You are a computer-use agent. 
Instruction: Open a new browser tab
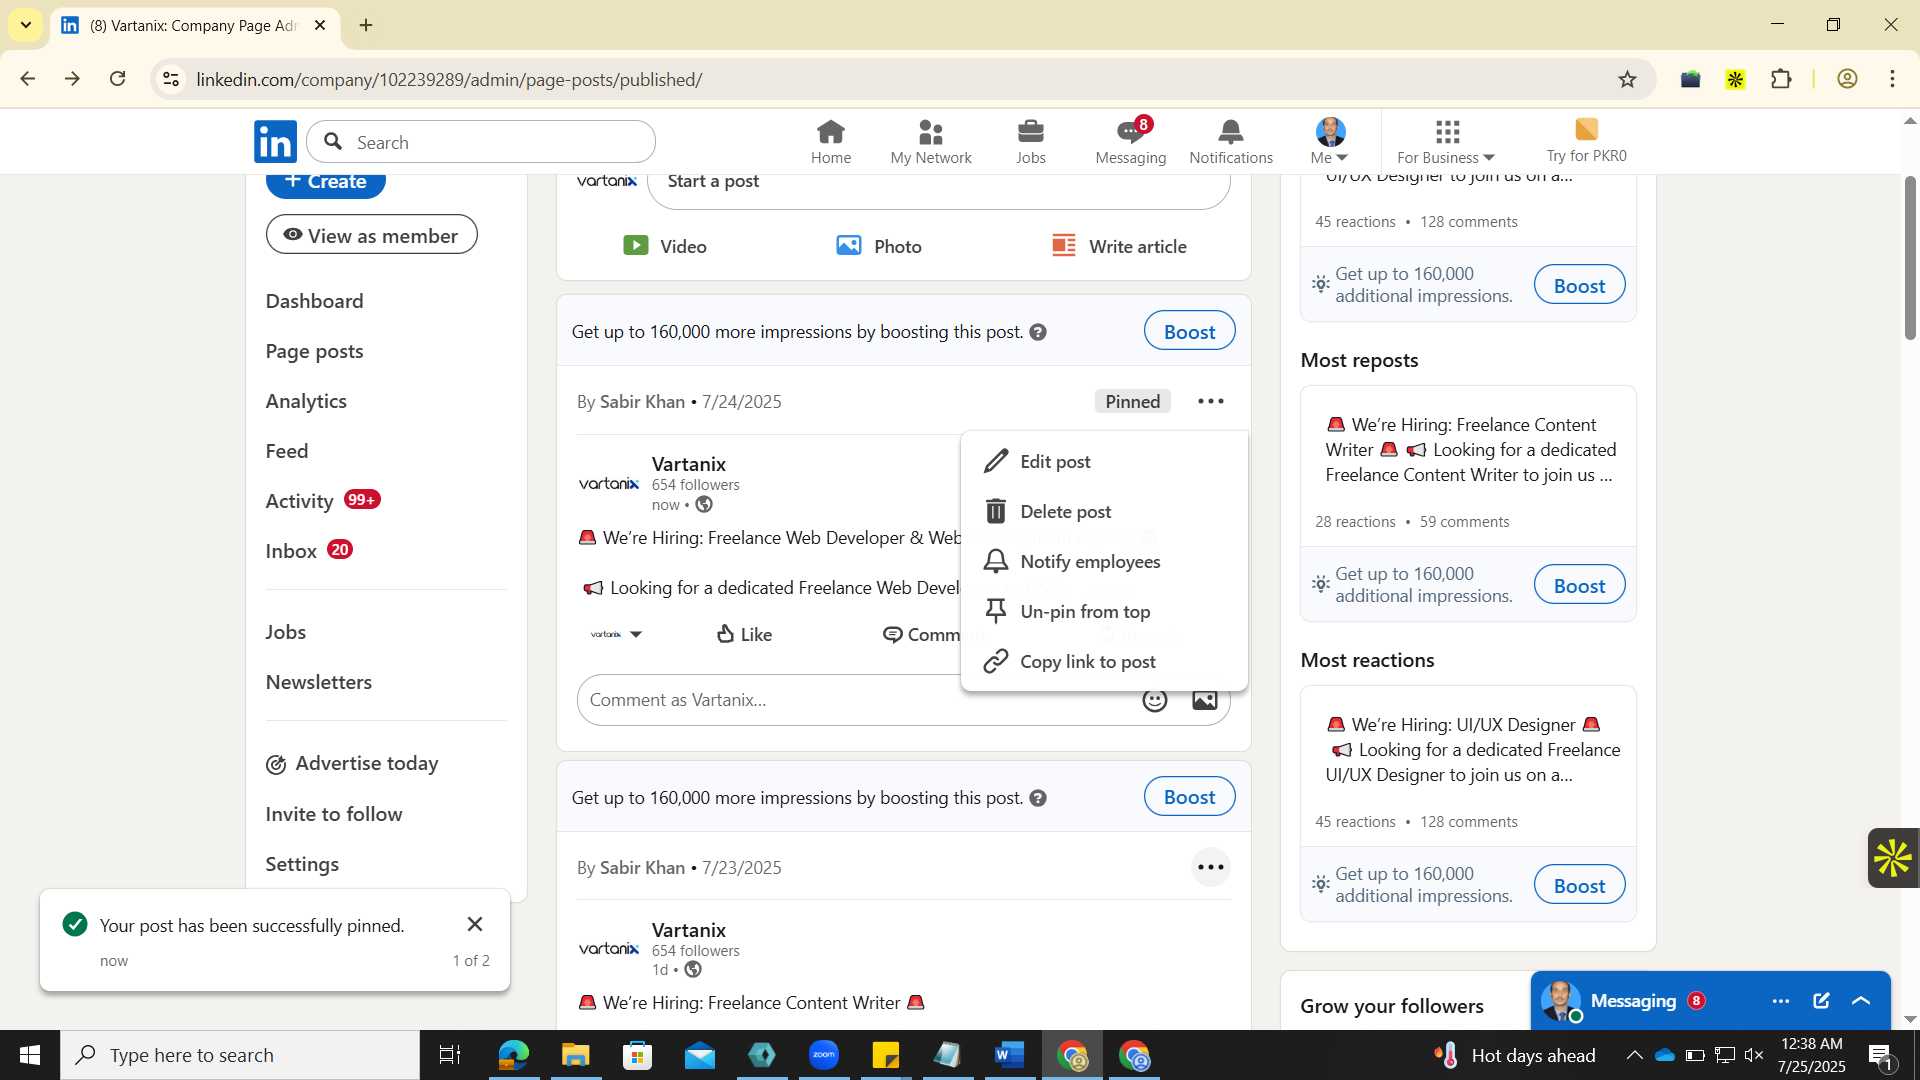366,25
